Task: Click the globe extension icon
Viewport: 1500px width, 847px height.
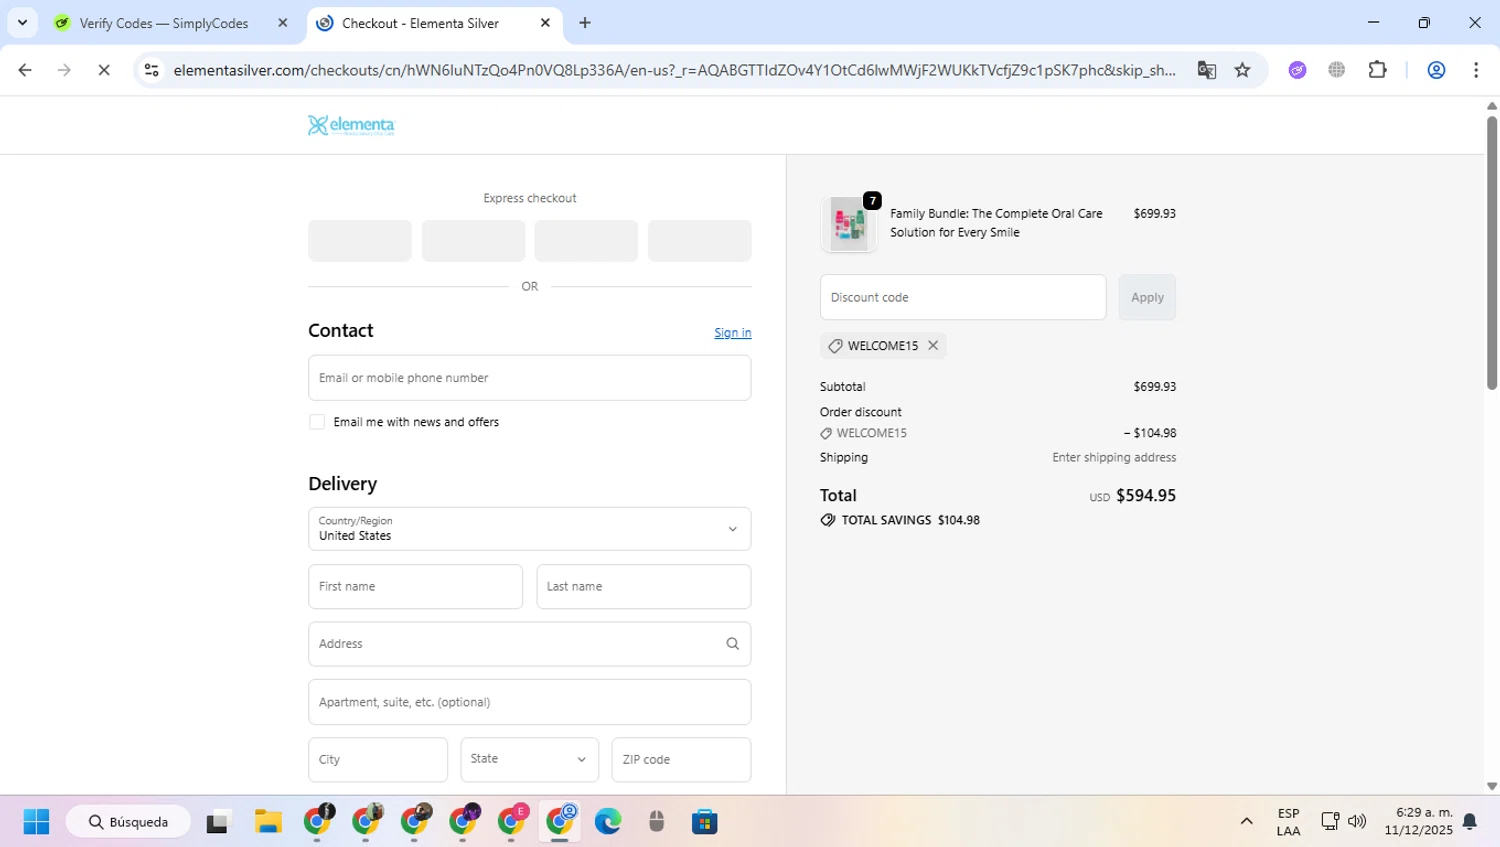Action: point(1337,70)
